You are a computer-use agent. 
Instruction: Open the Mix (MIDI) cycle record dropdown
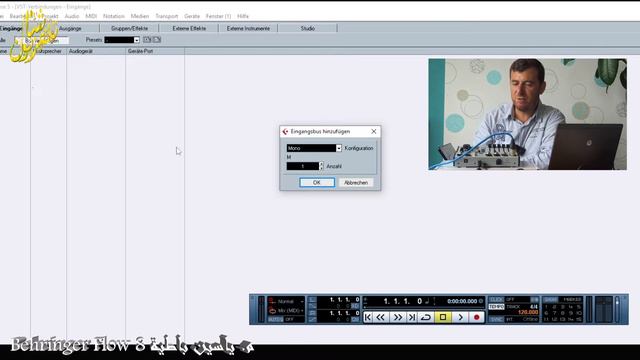[287, 311]
